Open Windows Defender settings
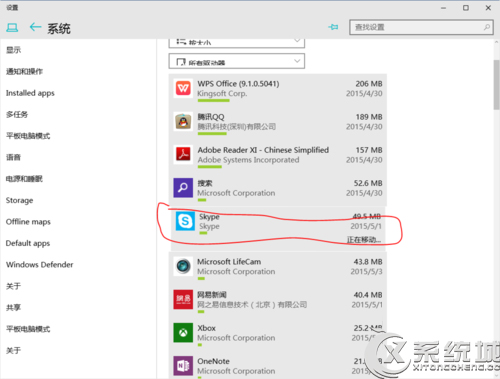500x379 pixels. pos(39,265)
